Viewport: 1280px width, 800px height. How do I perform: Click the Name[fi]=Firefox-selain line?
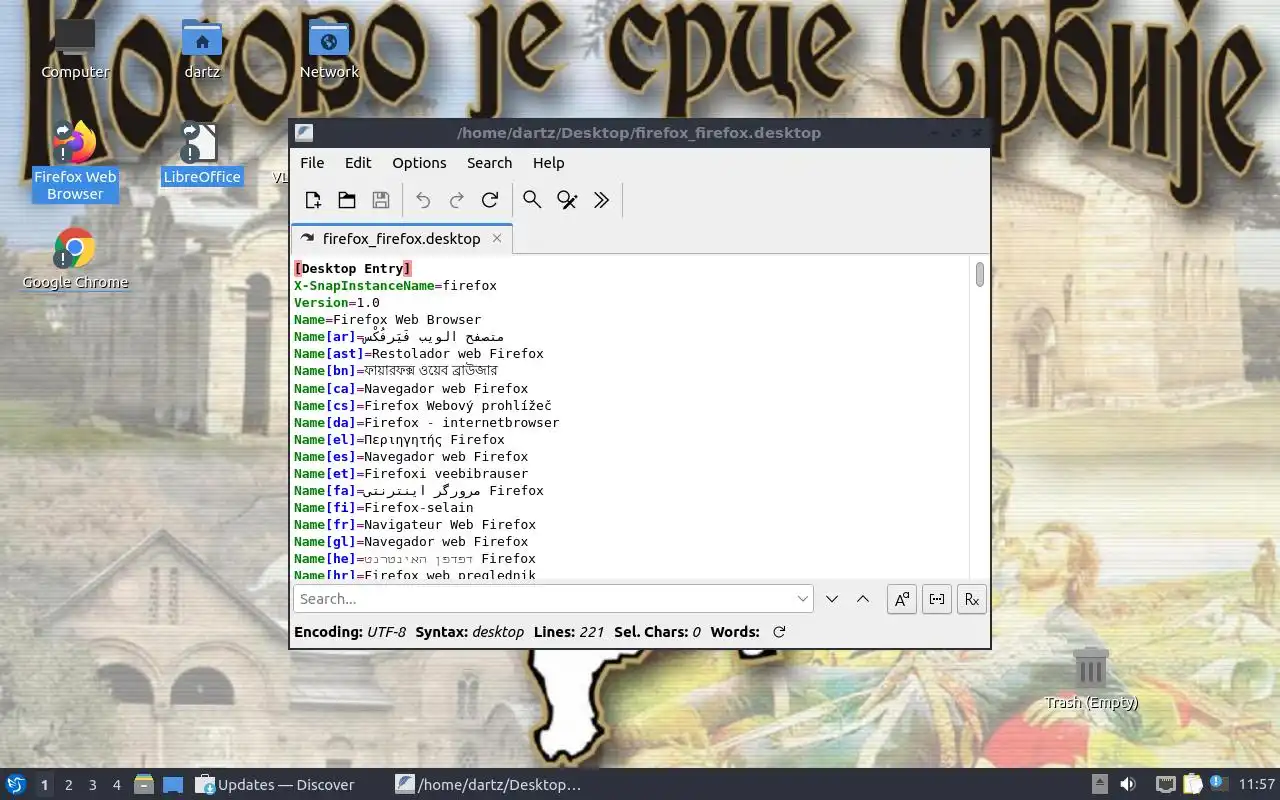(384, 507)
